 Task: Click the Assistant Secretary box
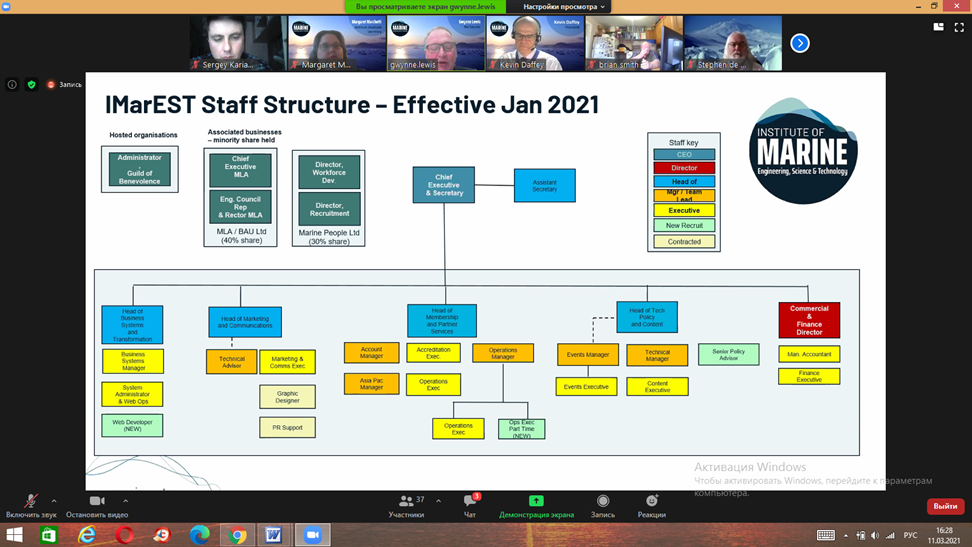click(544, 185)
